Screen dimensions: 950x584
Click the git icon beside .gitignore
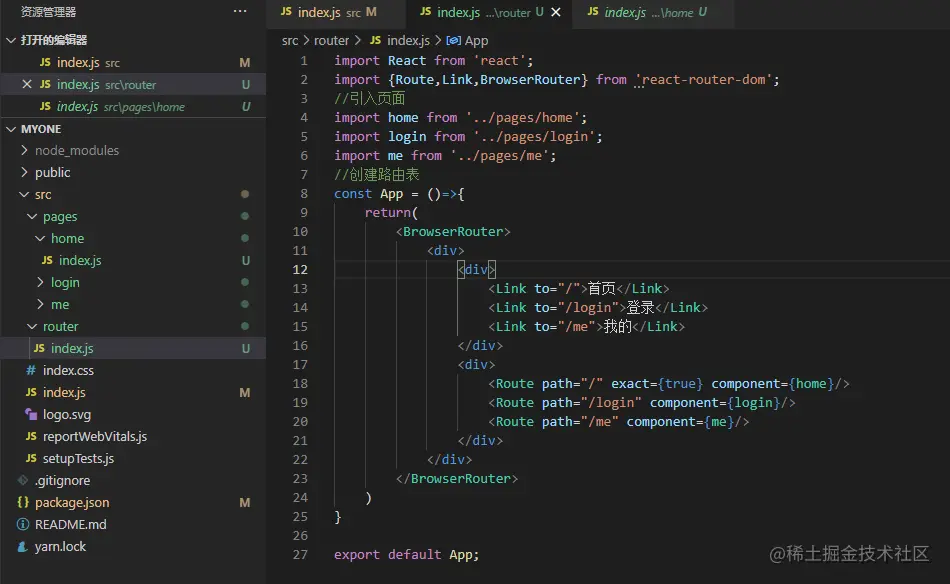(23, 480)
